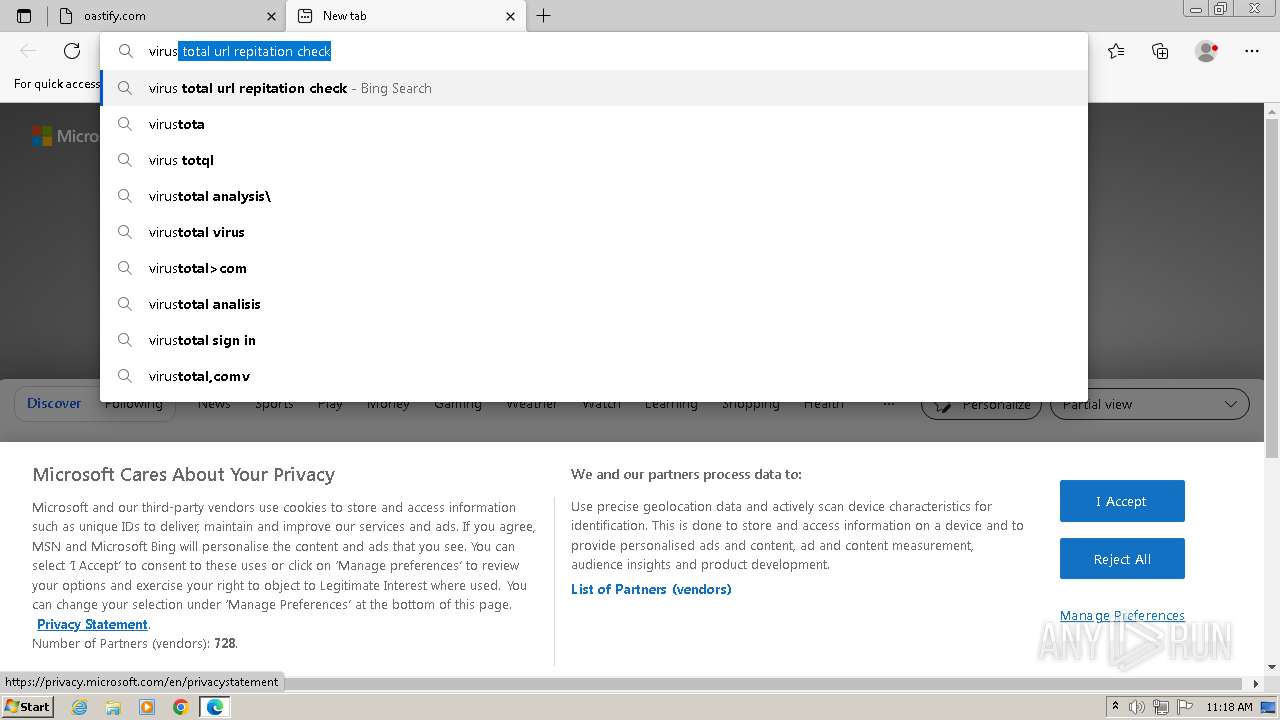
Task: Select the 'virustota' suggestion
Action: pyautogui.click(x=594, y=124)
